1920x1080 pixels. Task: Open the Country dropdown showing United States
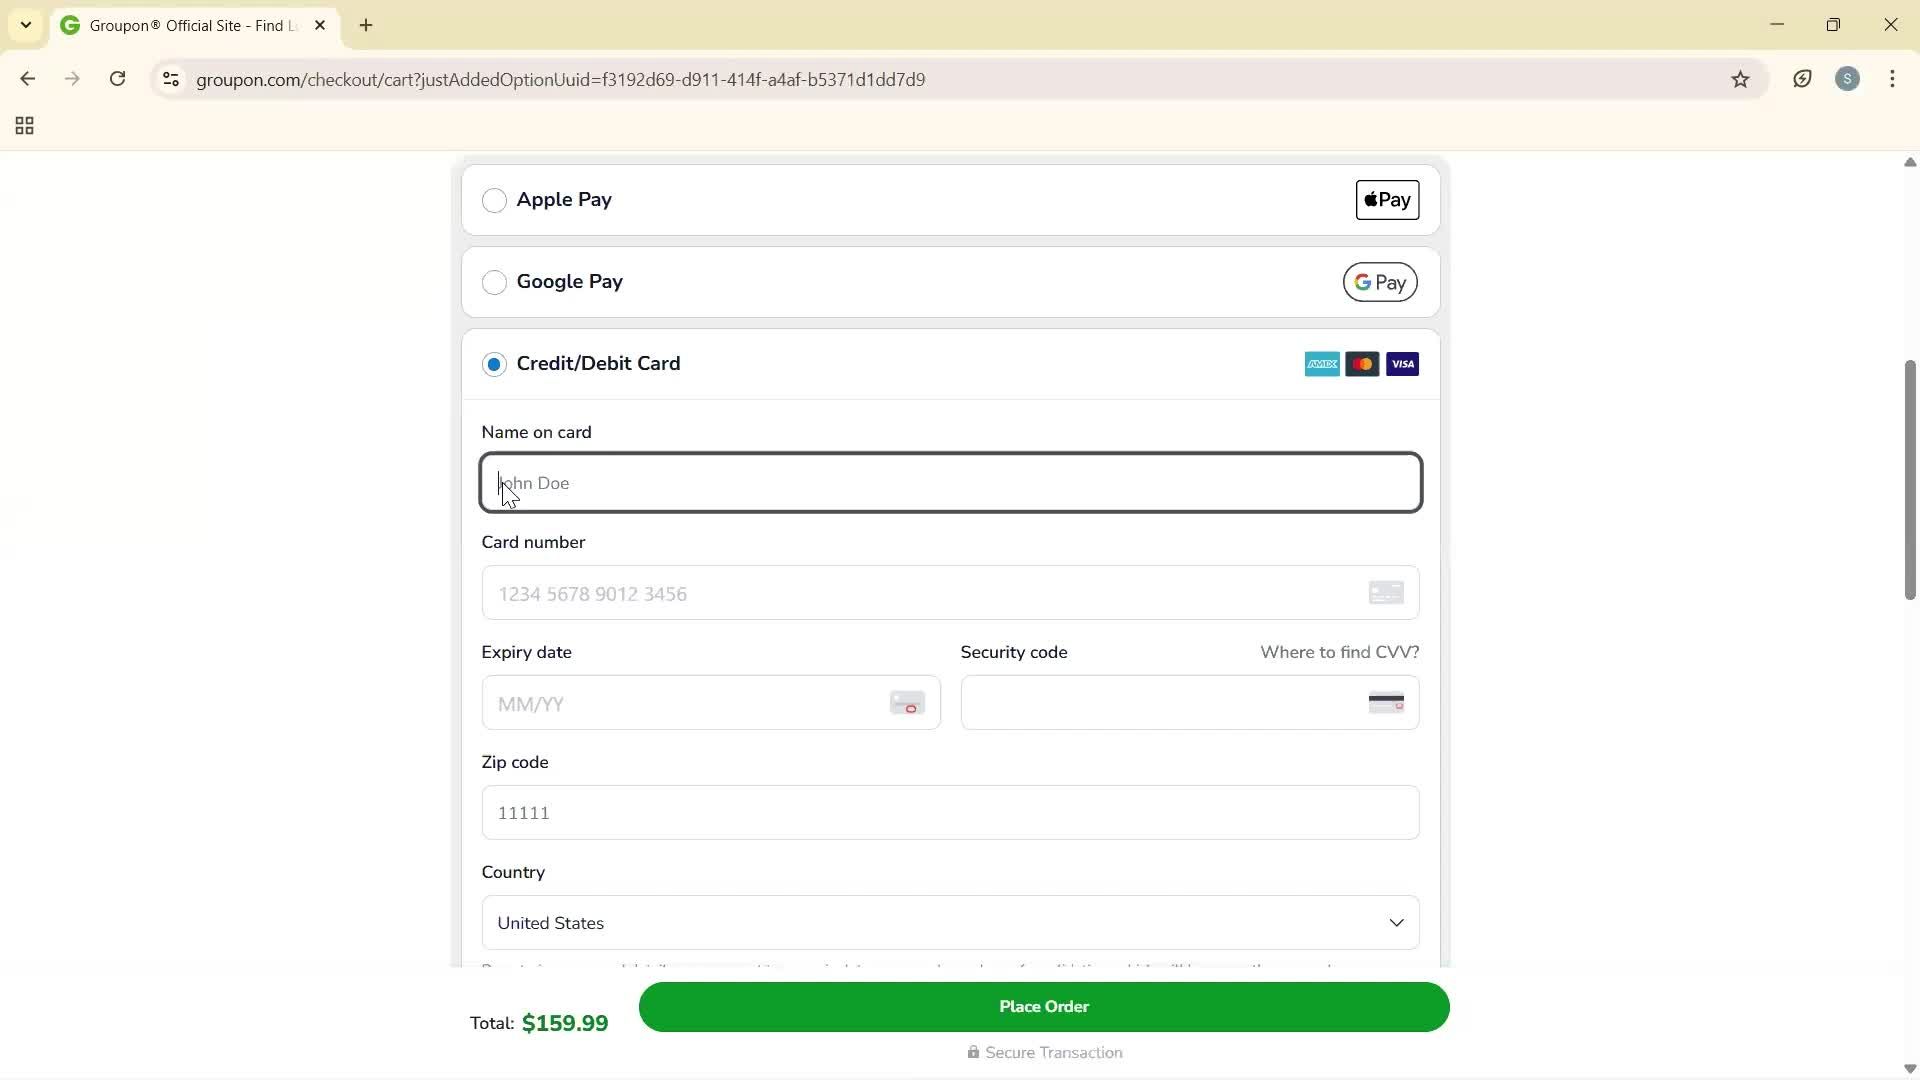point(950,922)
